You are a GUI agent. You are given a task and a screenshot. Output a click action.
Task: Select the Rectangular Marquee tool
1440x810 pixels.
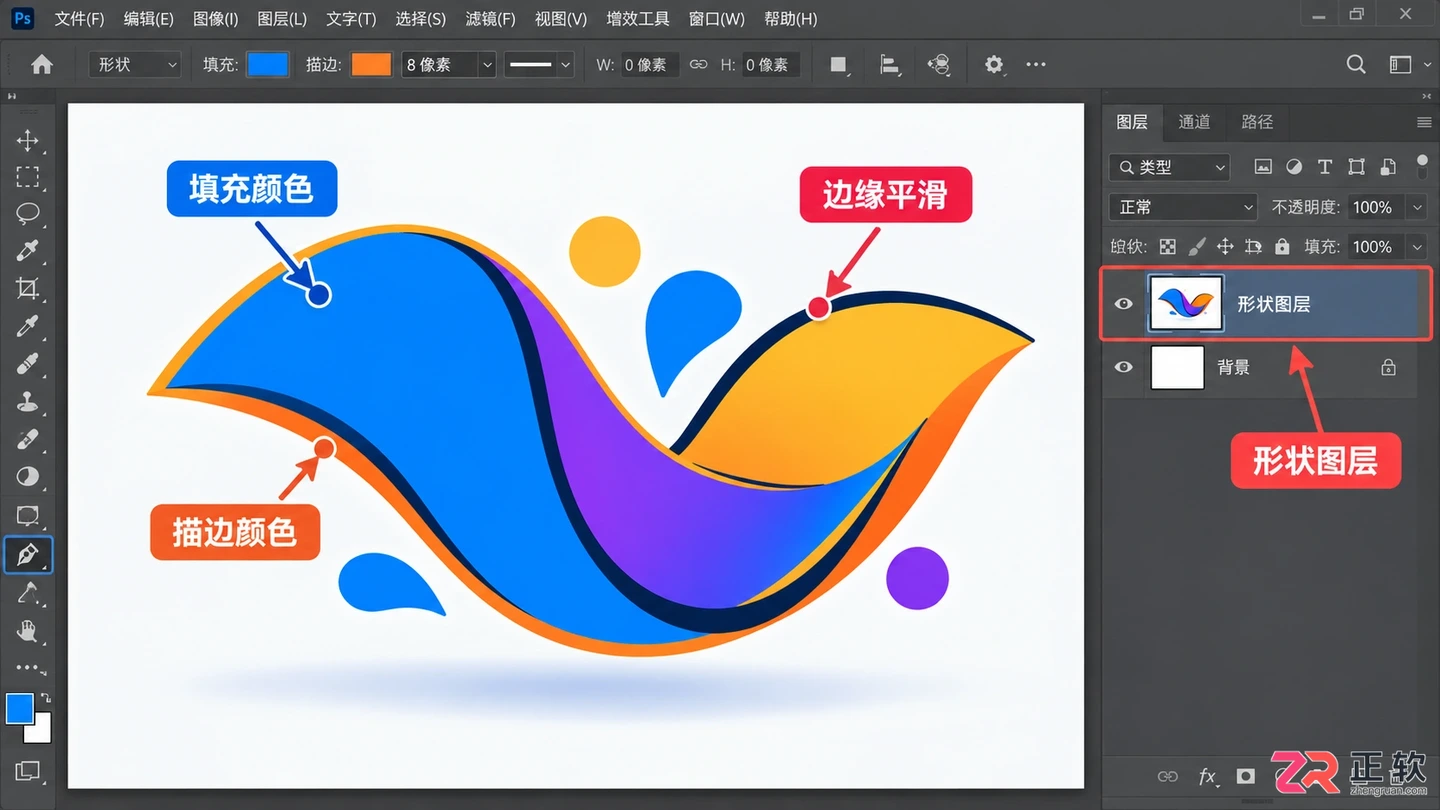(27, 177)
